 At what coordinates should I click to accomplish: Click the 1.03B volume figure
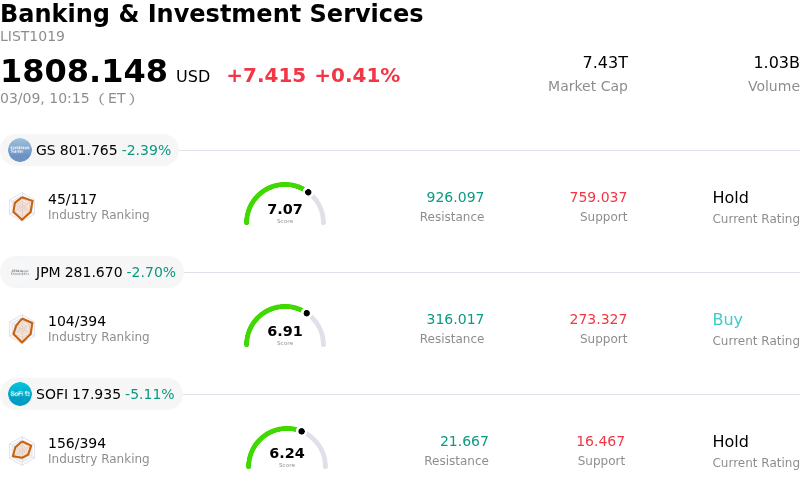point(776,63)
